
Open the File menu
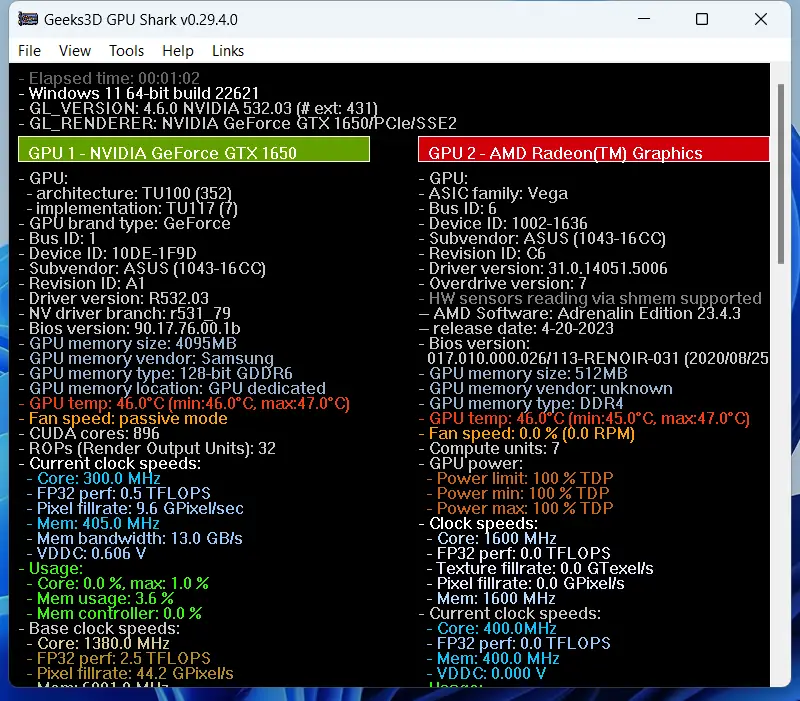pos(29,51)
